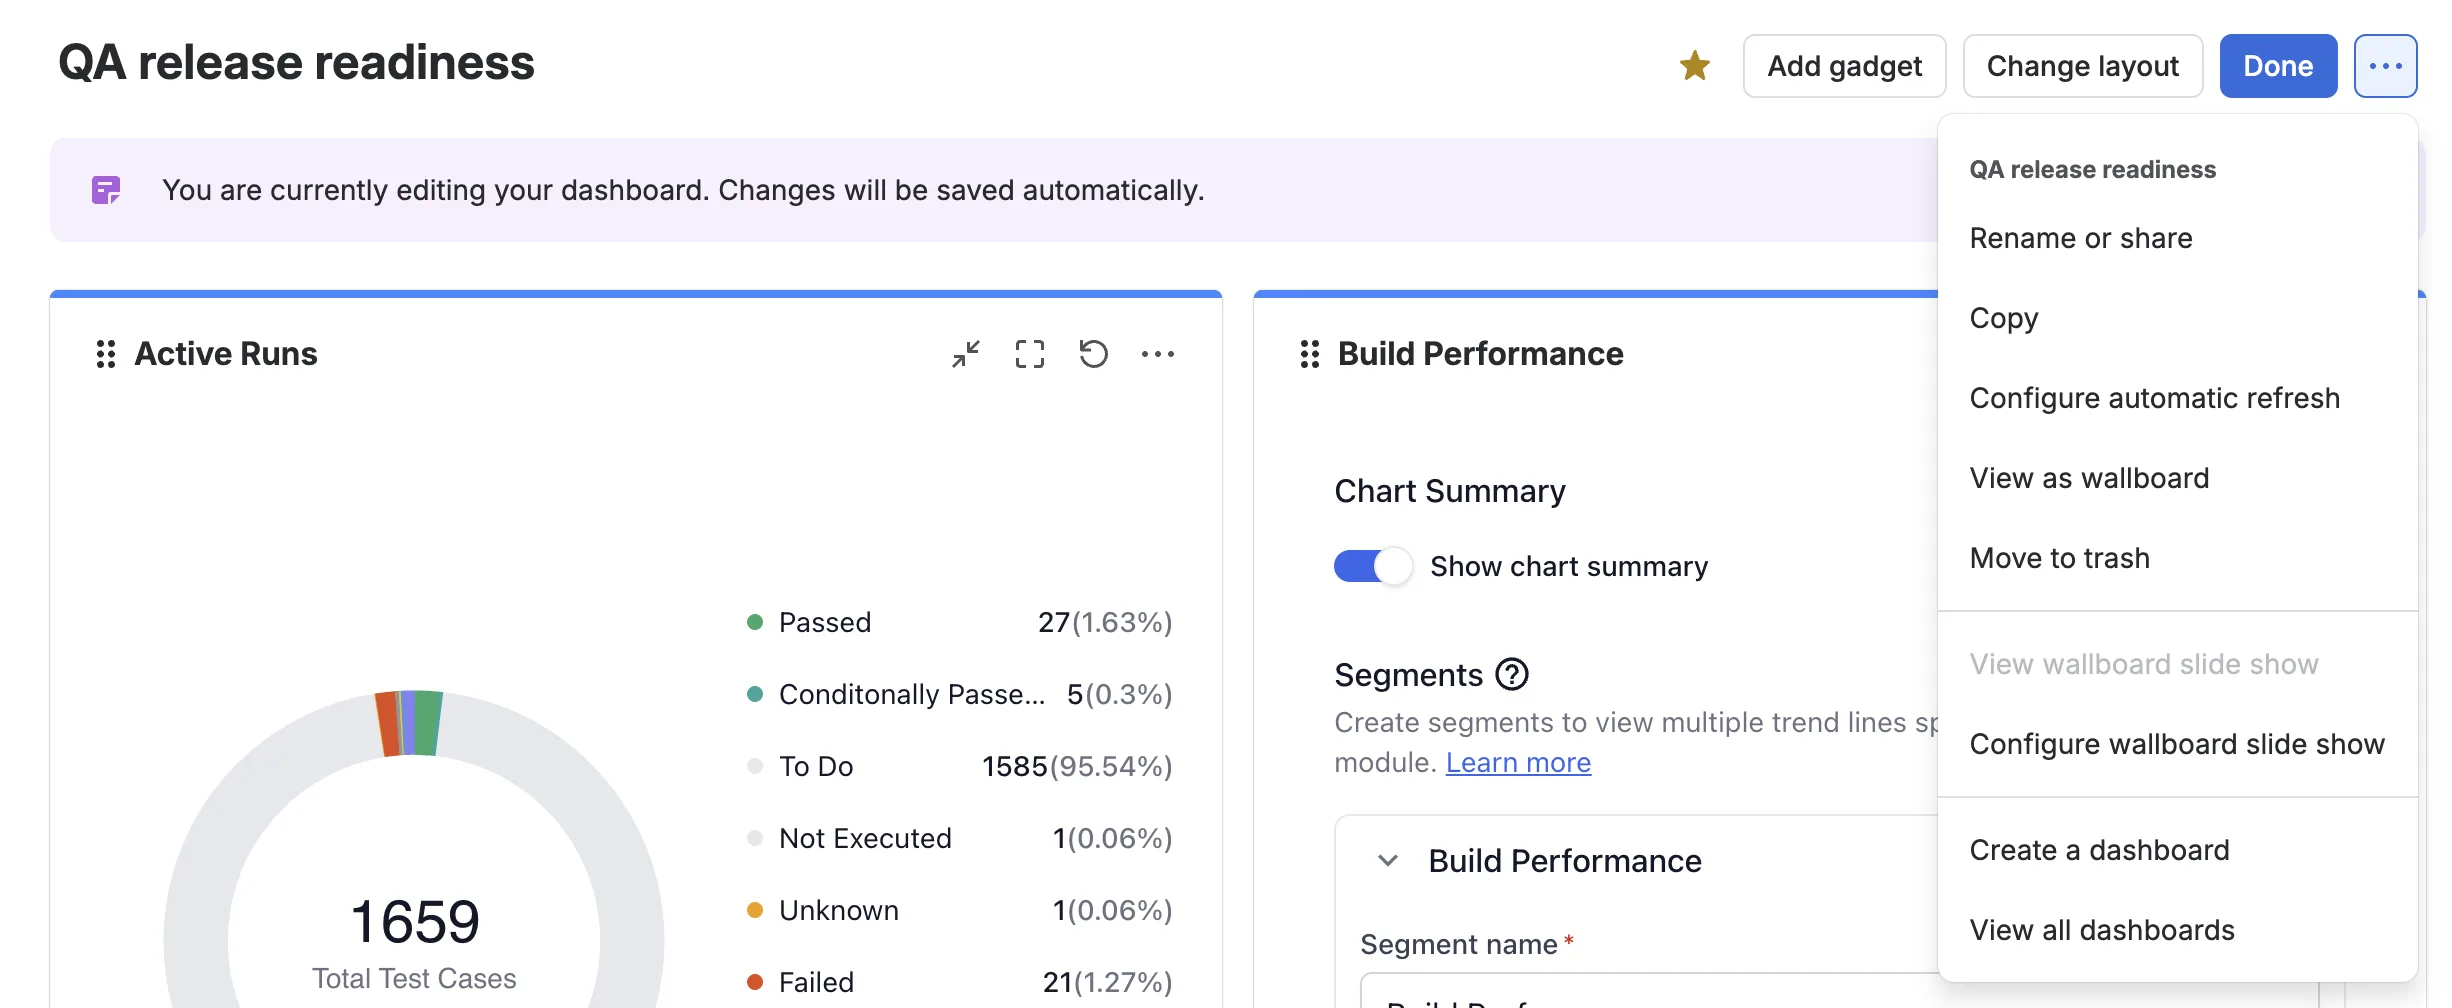The image size is (2452, 1008).
Task: Refresh the Active Runs gadget
Action: [x=1094, y=354]
